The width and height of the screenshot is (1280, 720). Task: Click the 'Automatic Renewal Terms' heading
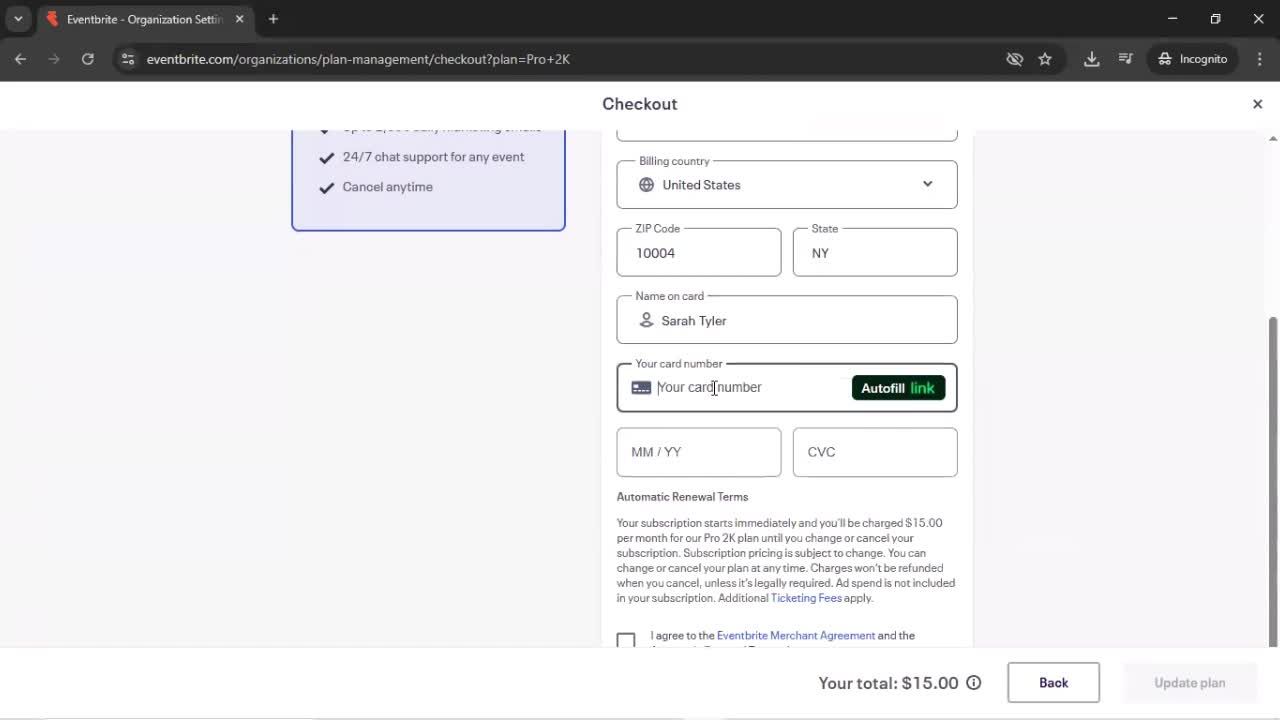click(682, 497)
